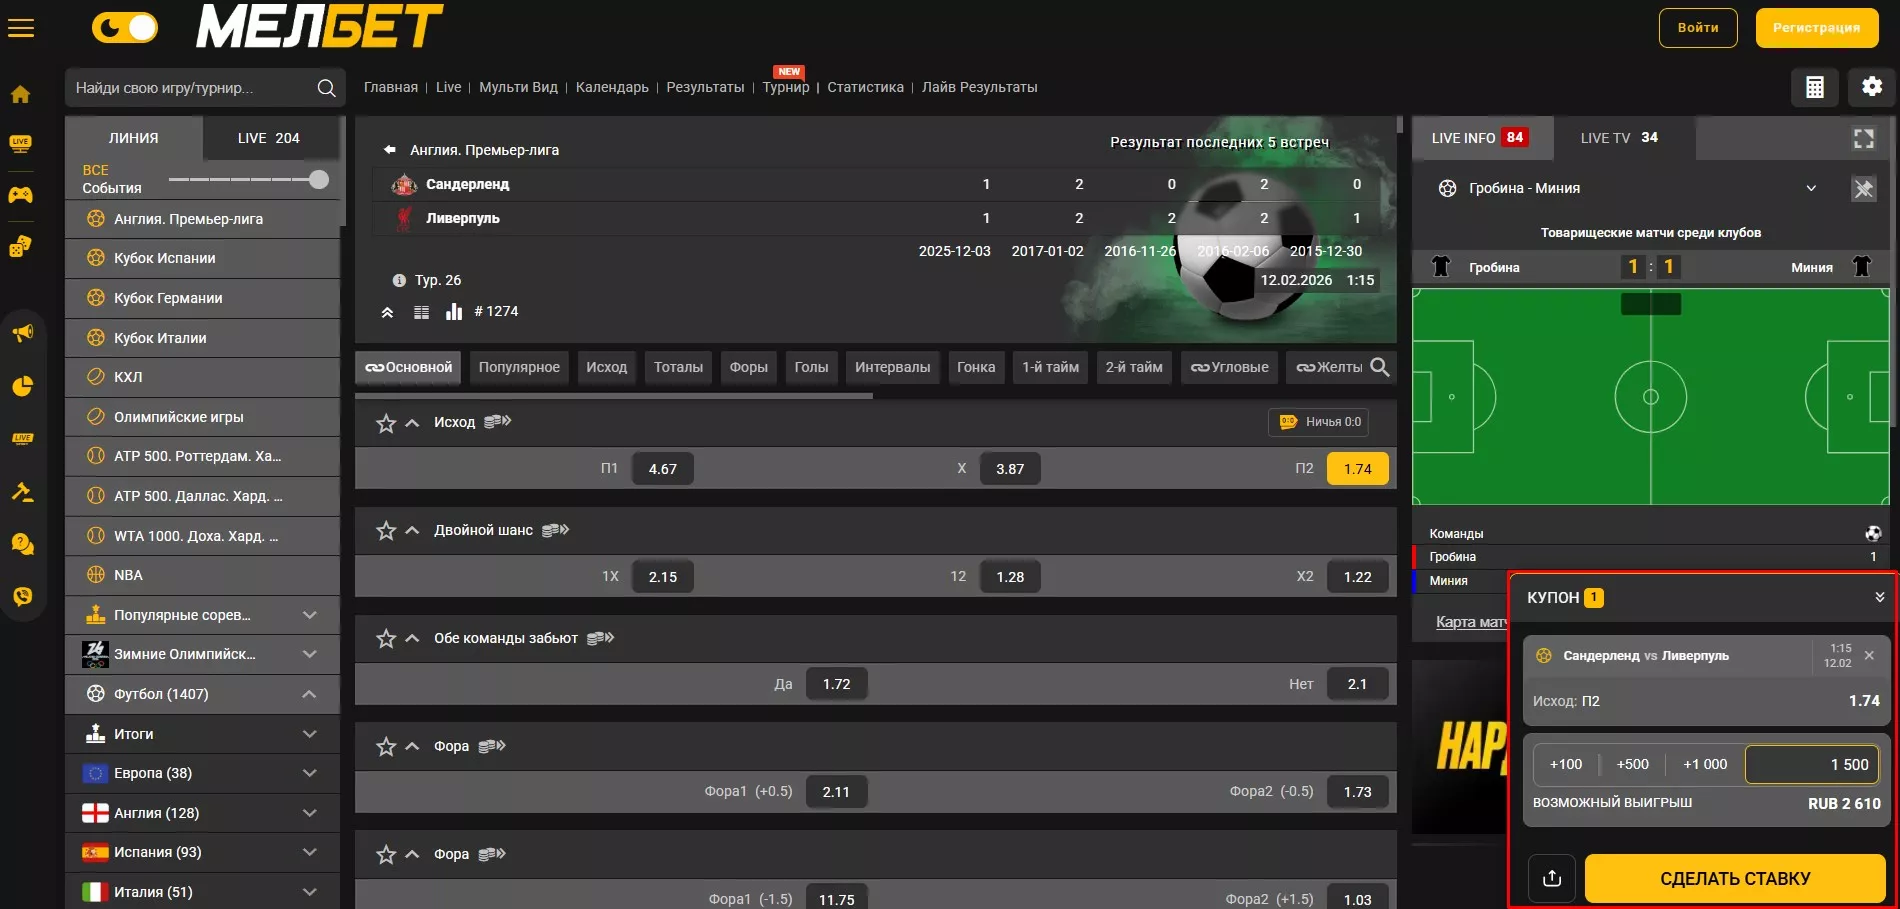Switch to the LIVE 204 tab
This screenshot has width=1900, height=909.
(268, 138)
